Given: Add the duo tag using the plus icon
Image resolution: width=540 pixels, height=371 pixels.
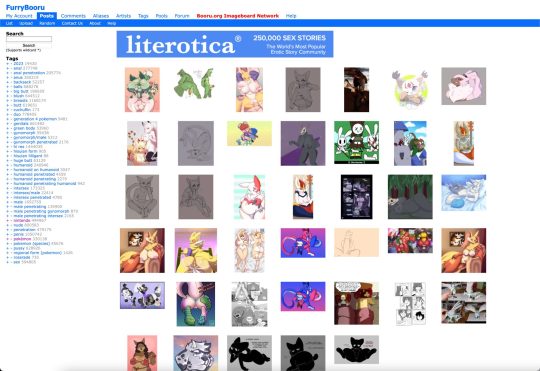Looking at the screenshot, I should tap(7, 114).
